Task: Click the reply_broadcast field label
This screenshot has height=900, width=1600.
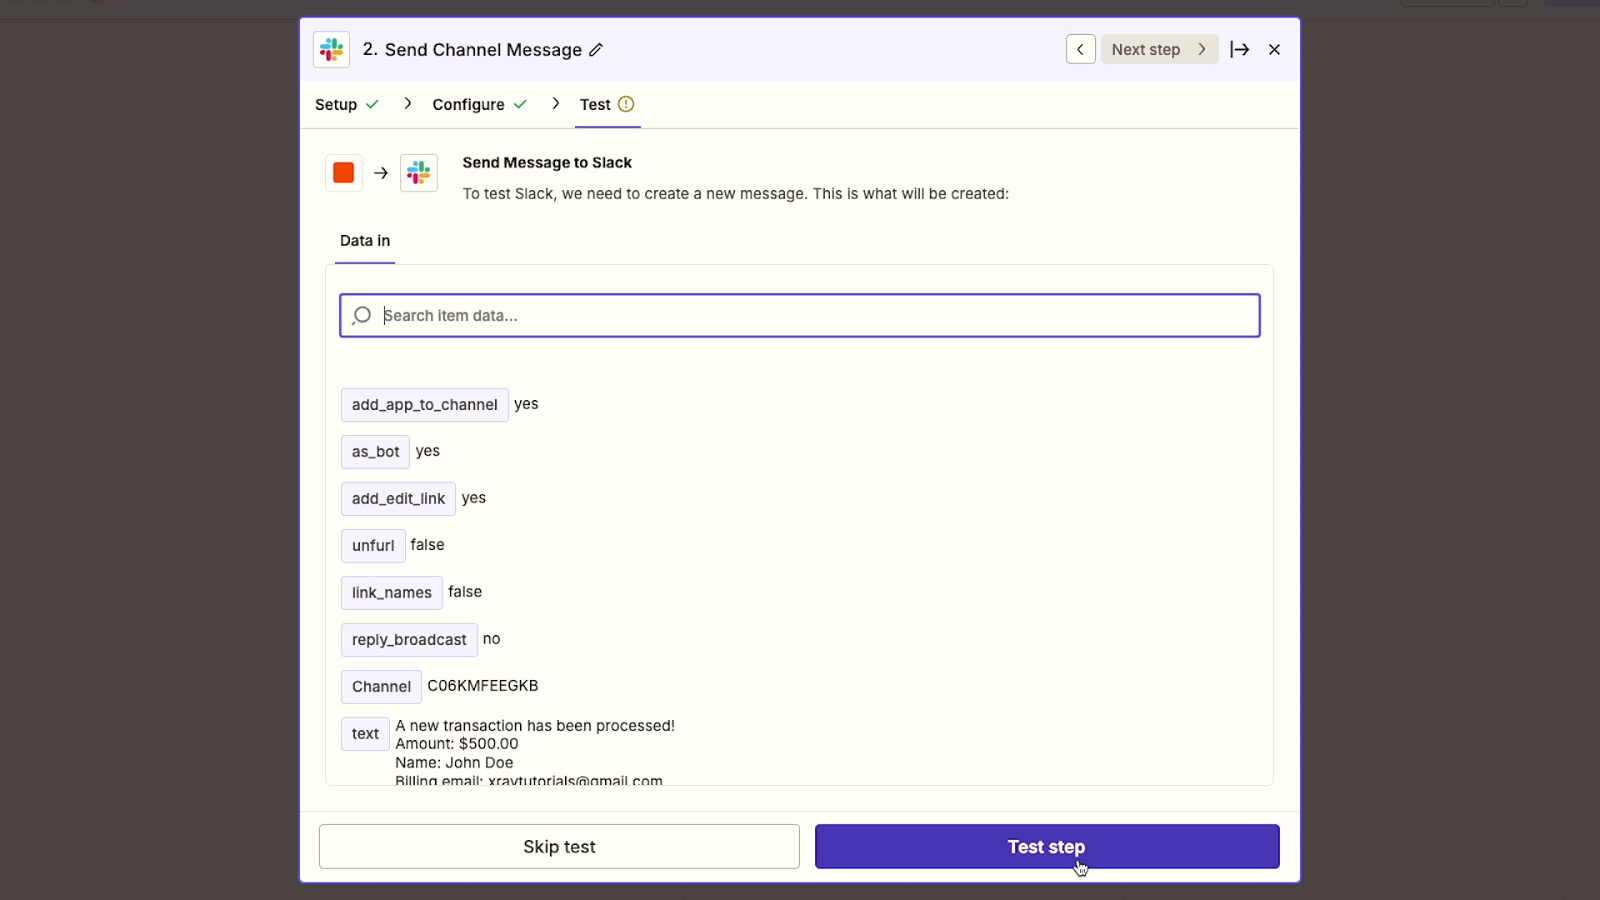Action: coord(409,640)
